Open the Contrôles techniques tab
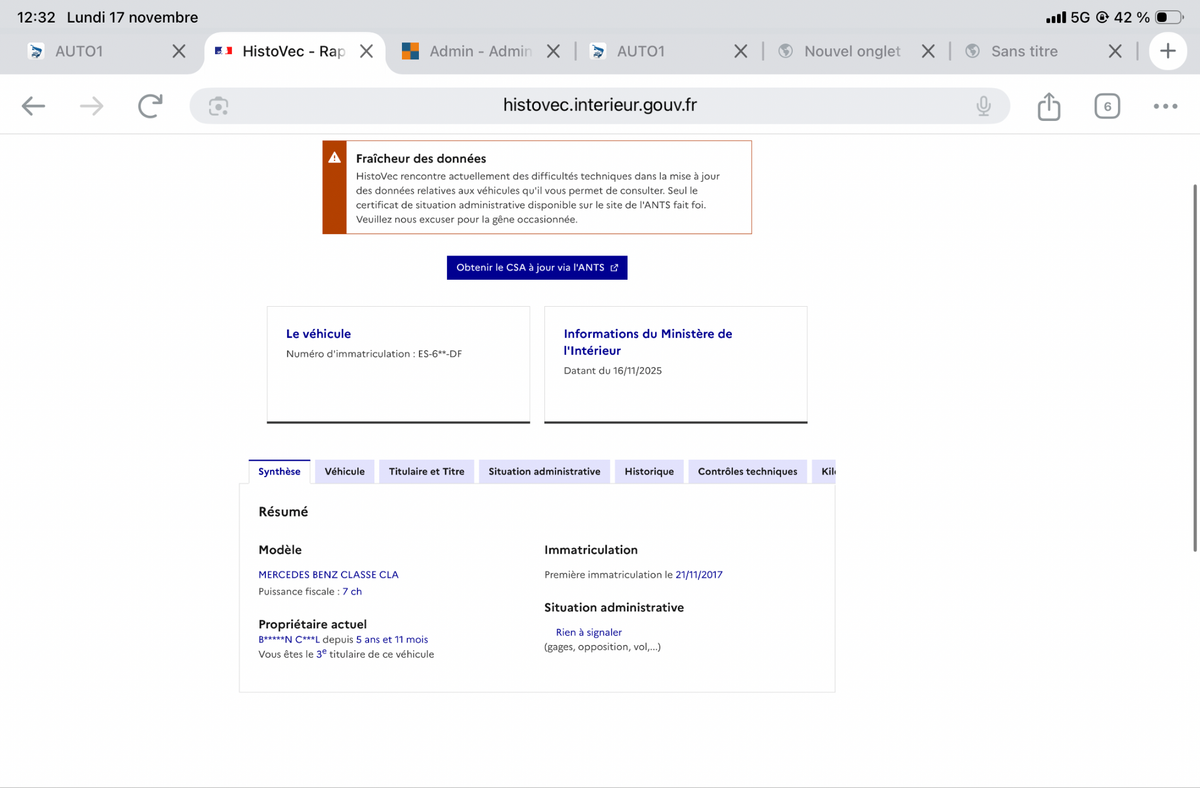The image size is (1200, 788). (748, 472)
